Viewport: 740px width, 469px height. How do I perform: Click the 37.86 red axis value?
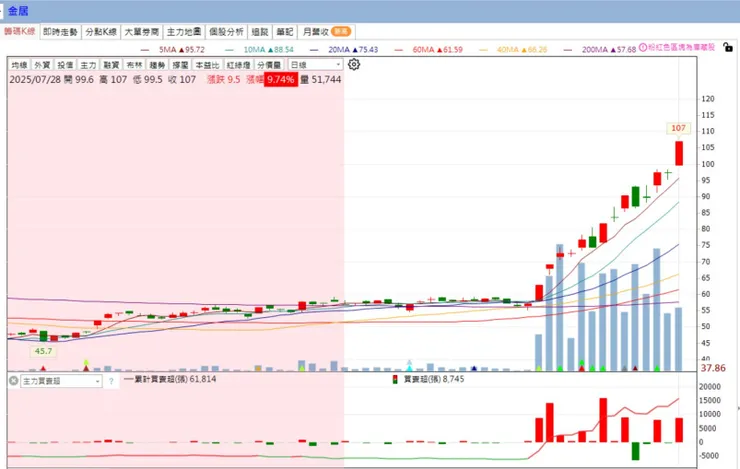tap(713, 368)
